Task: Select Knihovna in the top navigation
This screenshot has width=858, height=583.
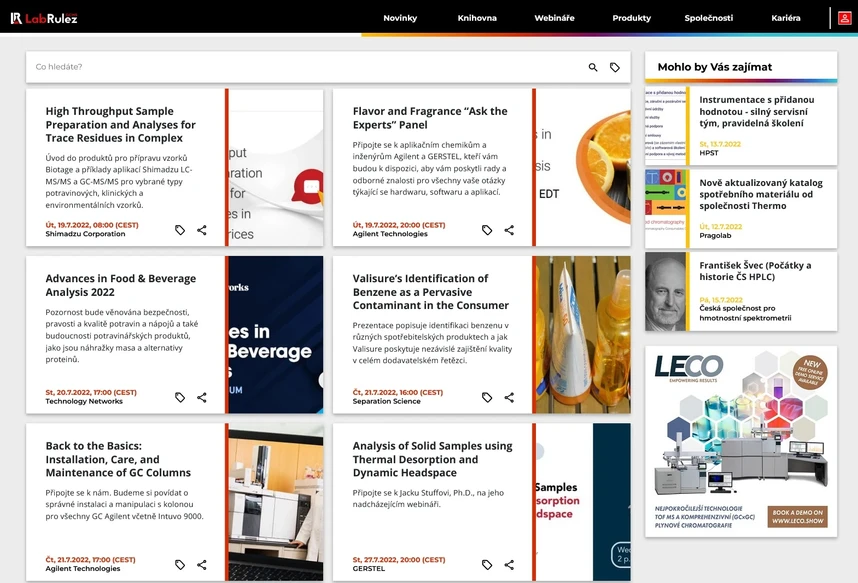Action: pyautogui.click(x=476, y=17)
